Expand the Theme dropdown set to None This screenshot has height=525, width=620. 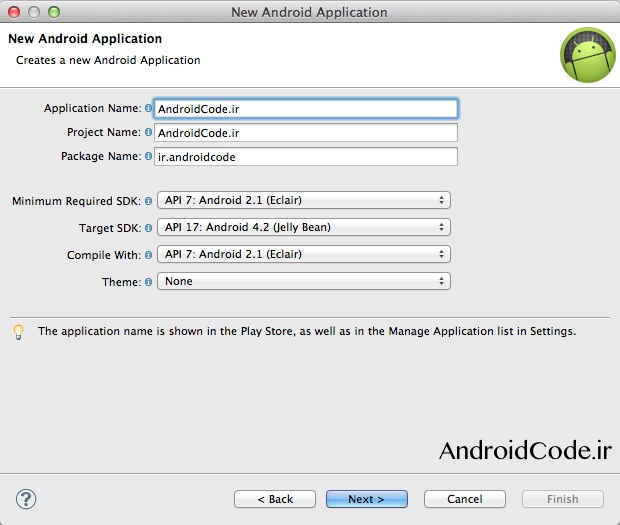(304, 282)
